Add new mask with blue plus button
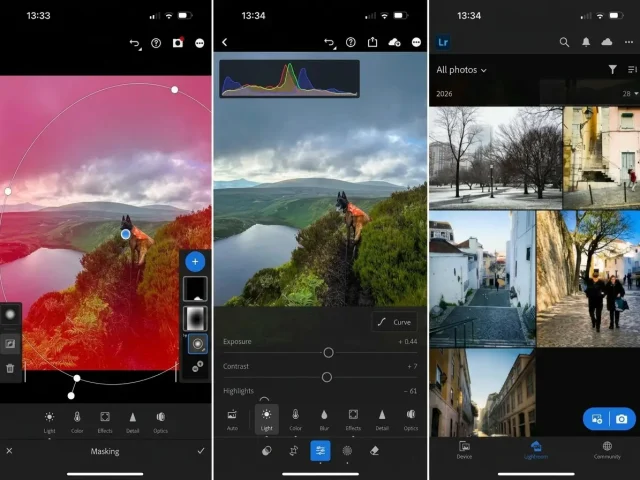The height and width of the screenshot is (480, 640). pyautogui.click(x=195, y=262)
